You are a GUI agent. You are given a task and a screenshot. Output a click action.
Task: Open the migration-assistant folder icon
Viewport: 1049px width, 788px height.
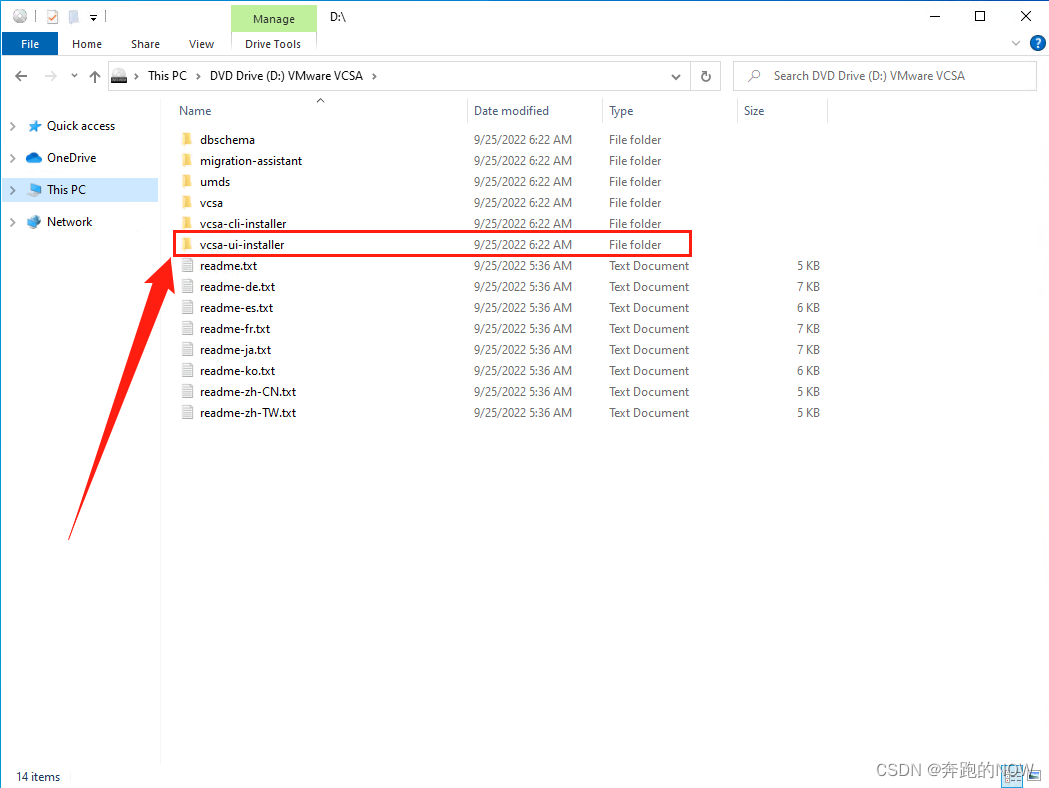187,161
